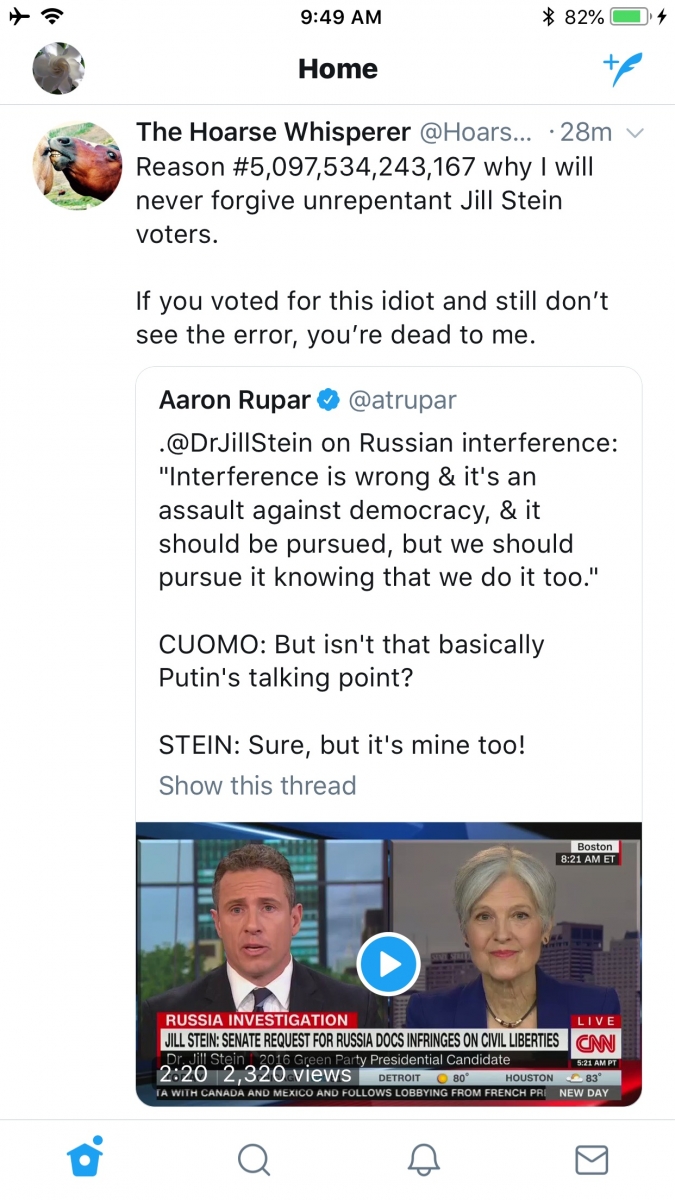Tap your profile avatar in the header
The width and height of the screenshot is (675, 1200).
[x=59, y=69]
